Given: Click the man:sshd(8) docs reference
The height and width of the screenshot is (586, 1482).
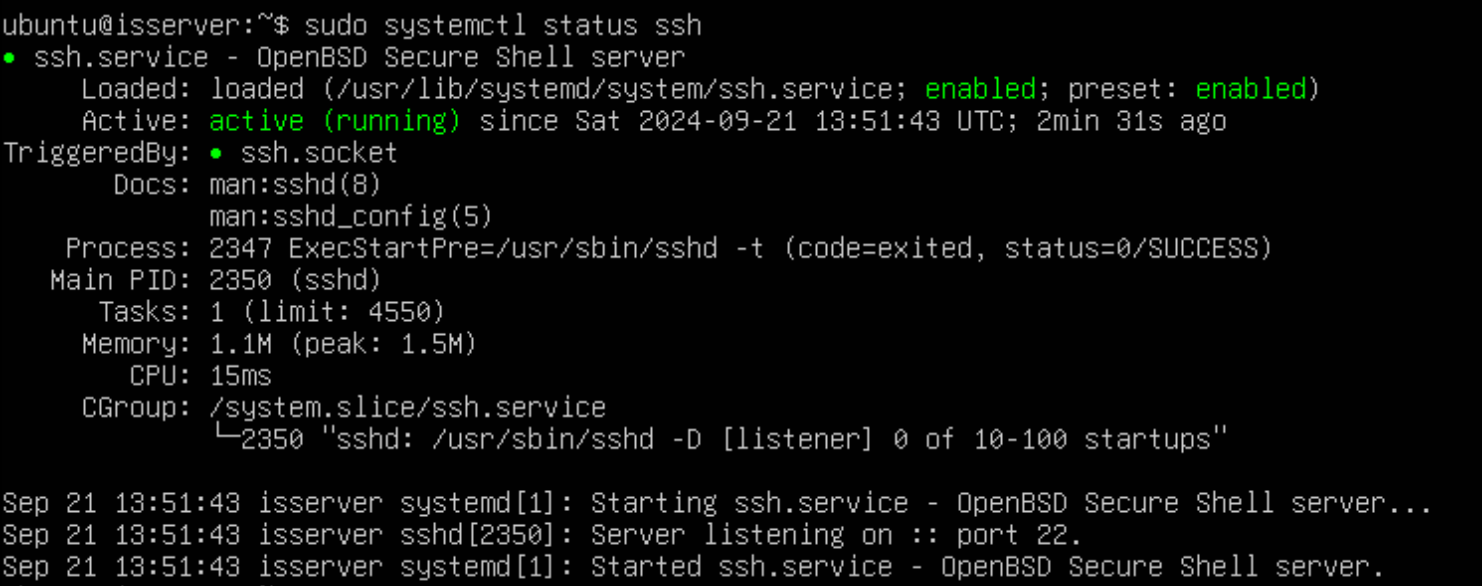Looking at the screenshot, I should (295, 185).
